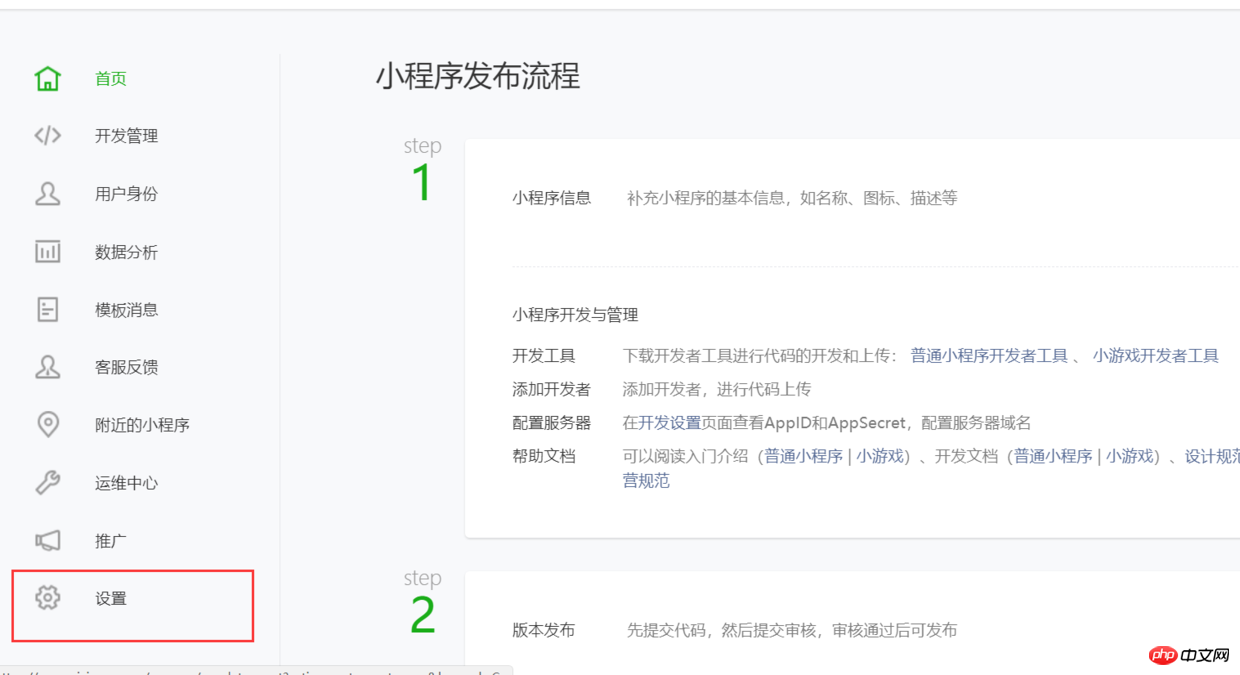Click the 帮助文档 row label
The image size is (1240, 675).
point(544,456)
